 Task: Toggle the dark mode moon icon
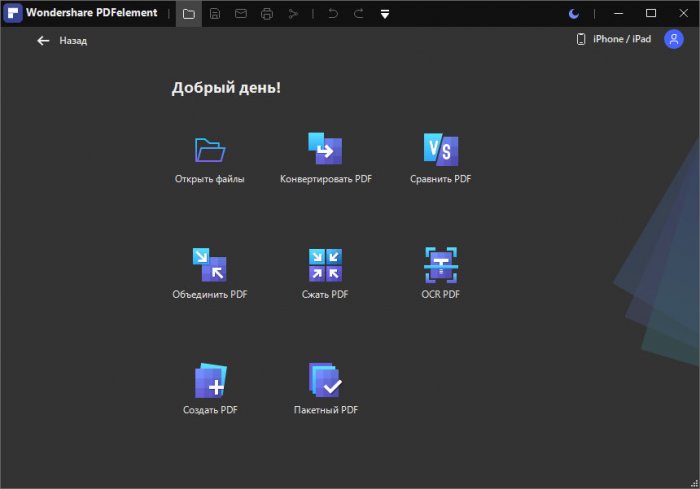pos(573,14)
